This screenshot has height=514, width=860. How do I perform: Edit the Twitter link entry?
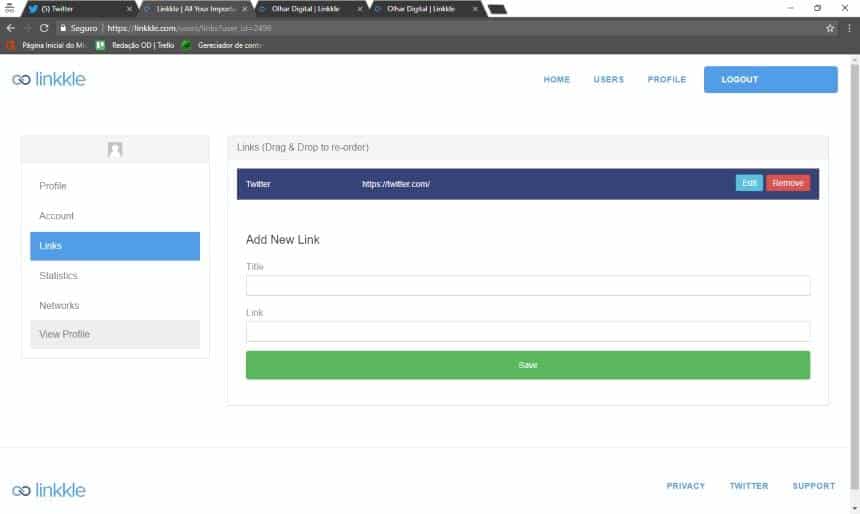(749, 183)
